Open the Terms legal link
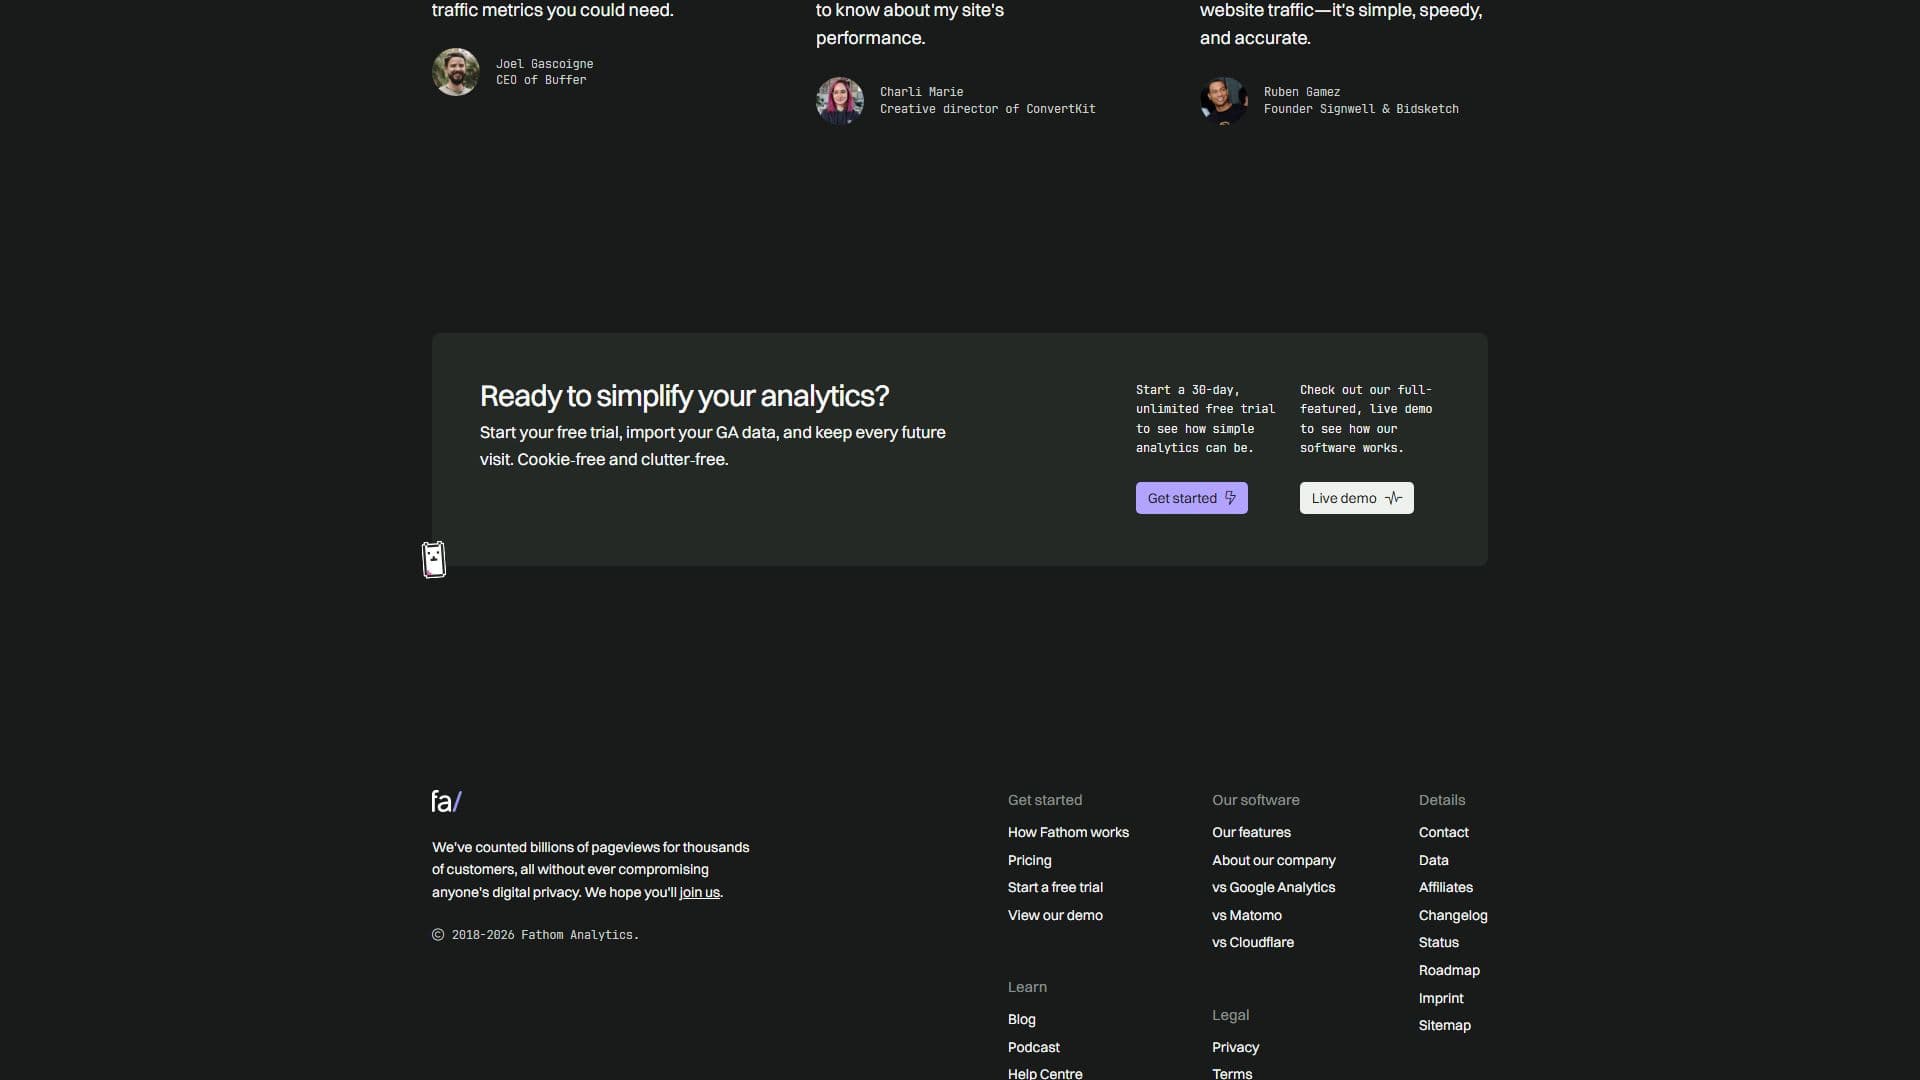1920x1080 pixels. coord(1231,1073)
